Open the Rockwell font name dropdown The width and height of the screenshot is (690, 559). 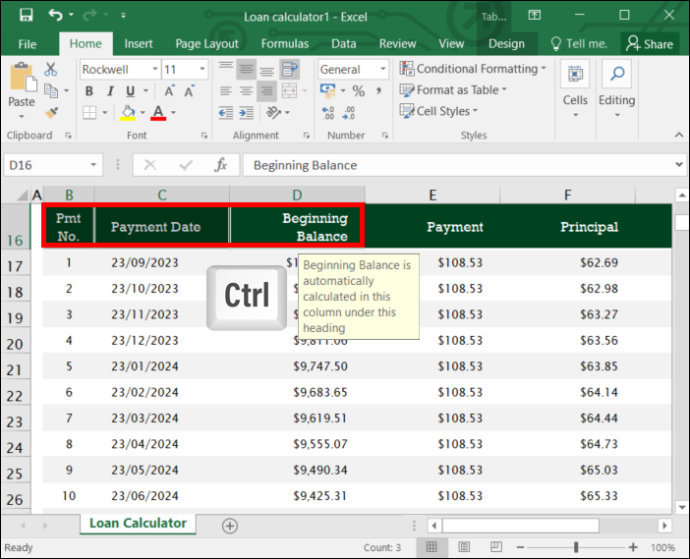[155, 69]
